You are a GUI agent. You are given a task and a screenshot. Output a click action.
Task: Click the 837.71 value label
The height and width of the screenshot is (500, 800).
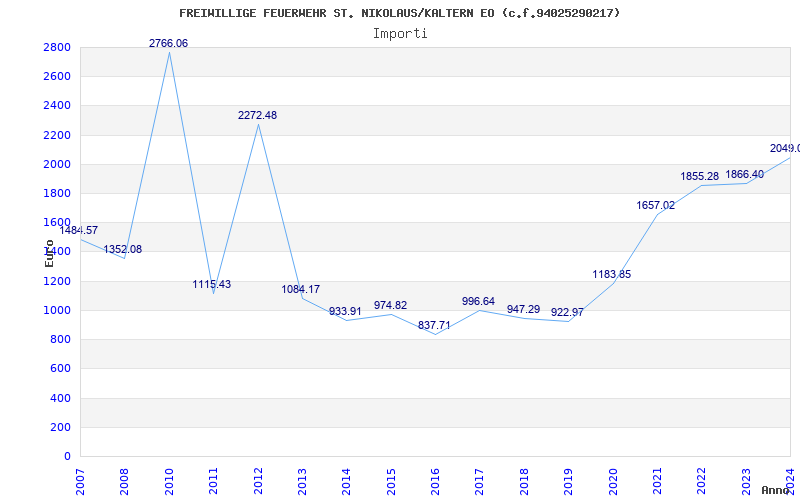(x=434, y=325)
